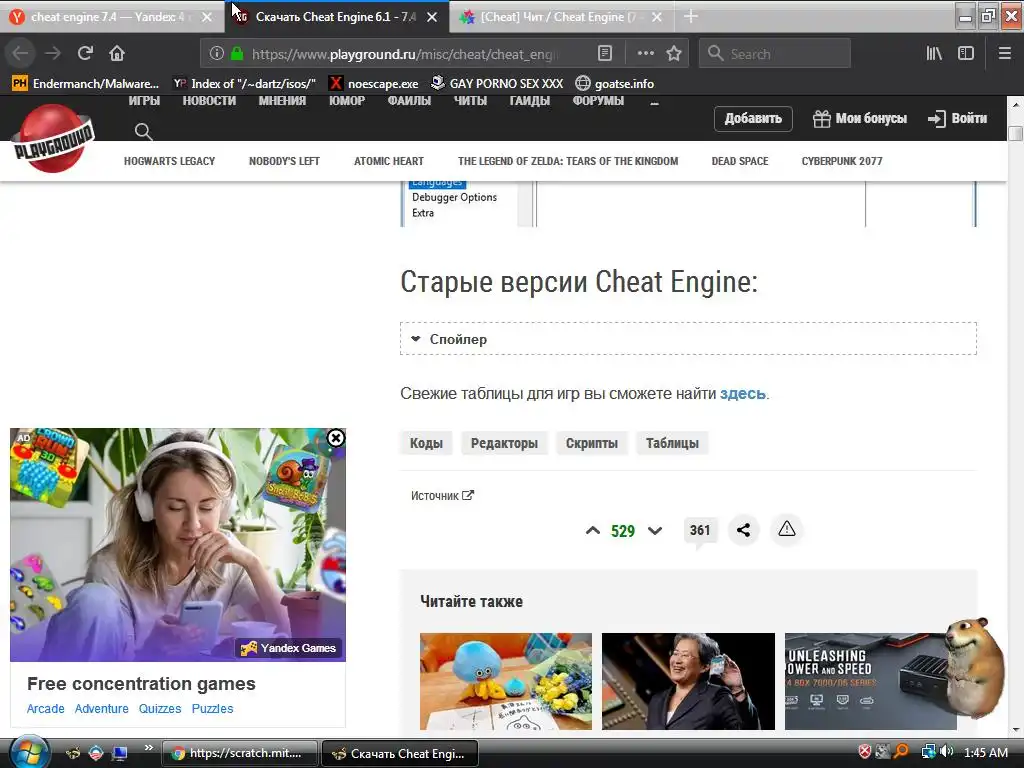Downvote the post with down chevron
This screenshot has width=1024, height=768.
point(655,530)
